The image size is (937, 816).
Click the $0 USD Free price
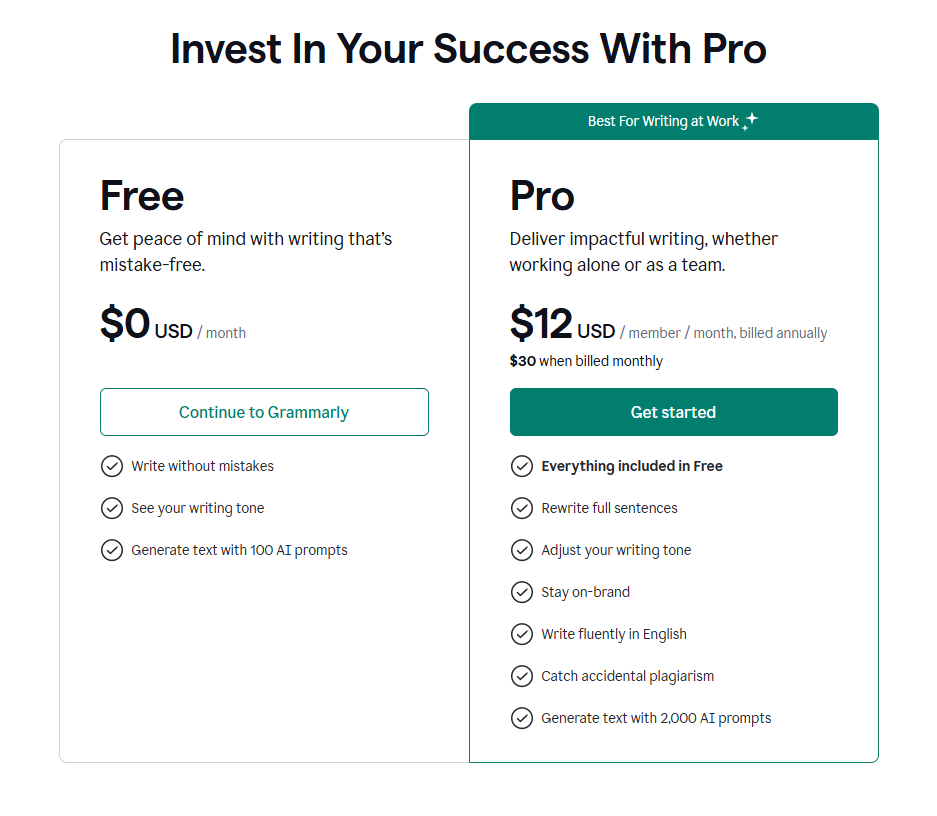tap(146, 325)
